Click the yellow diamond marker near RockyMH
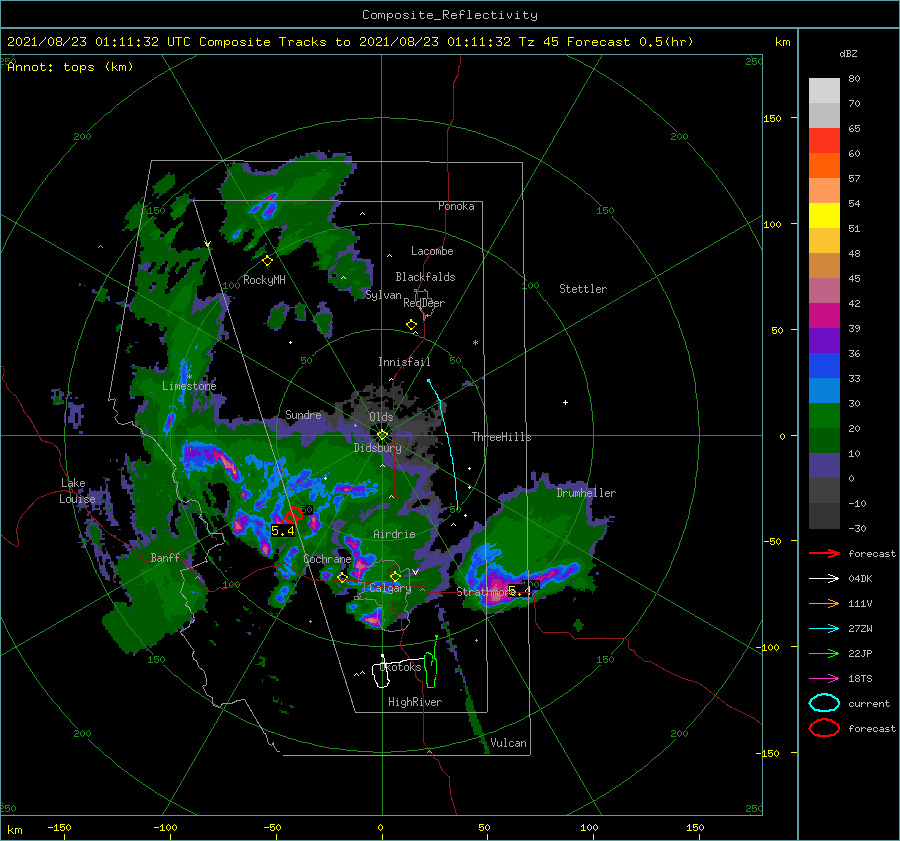 coord(267,261)
